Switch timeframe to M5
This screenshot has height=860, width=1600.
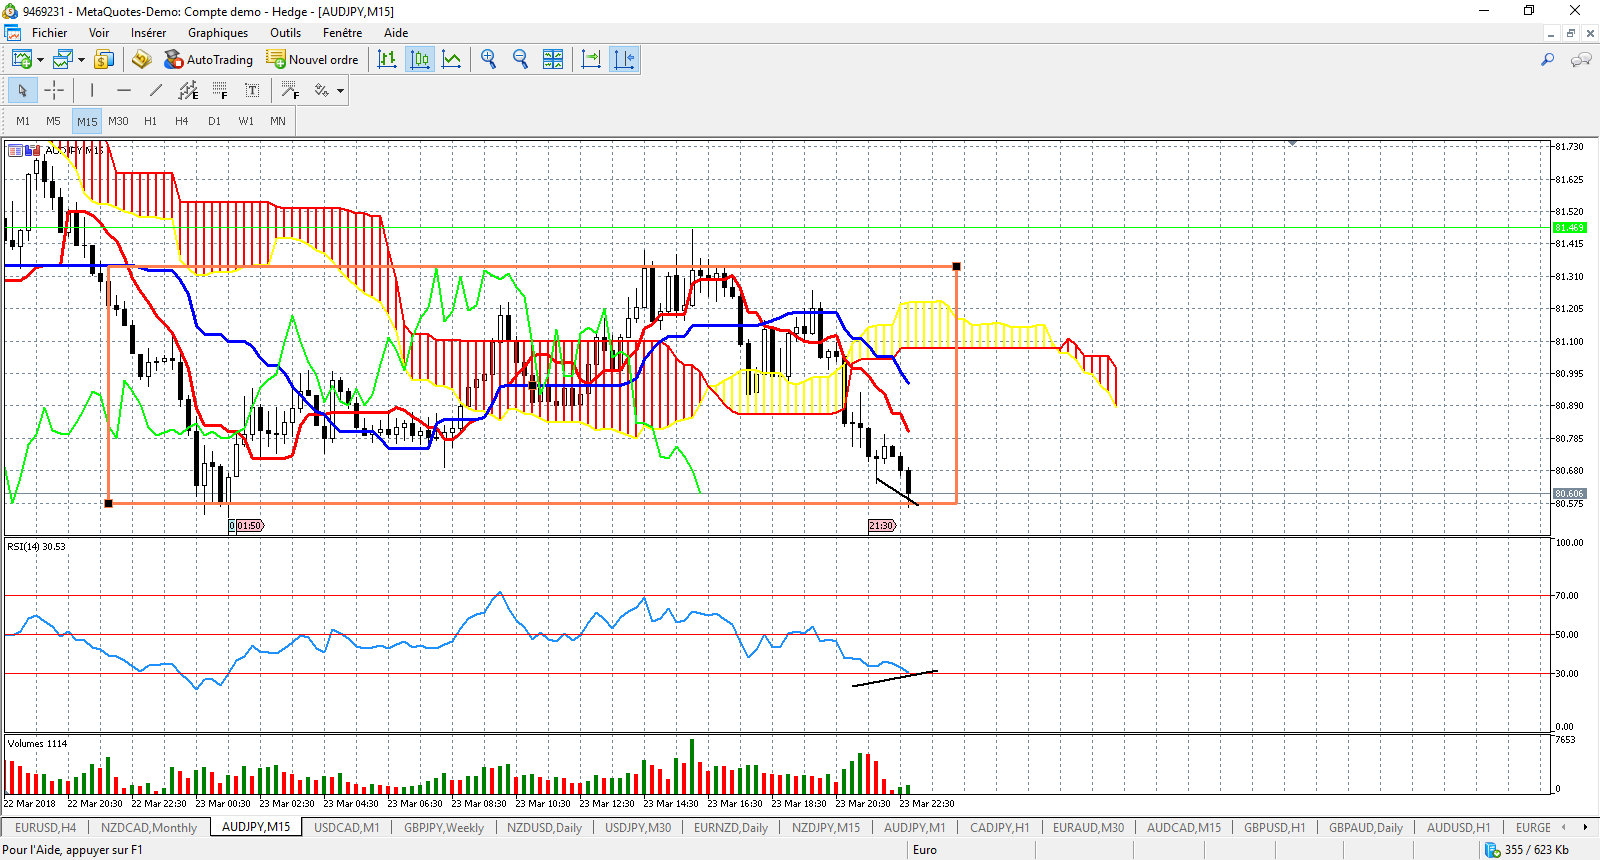(x=54, y=121)
